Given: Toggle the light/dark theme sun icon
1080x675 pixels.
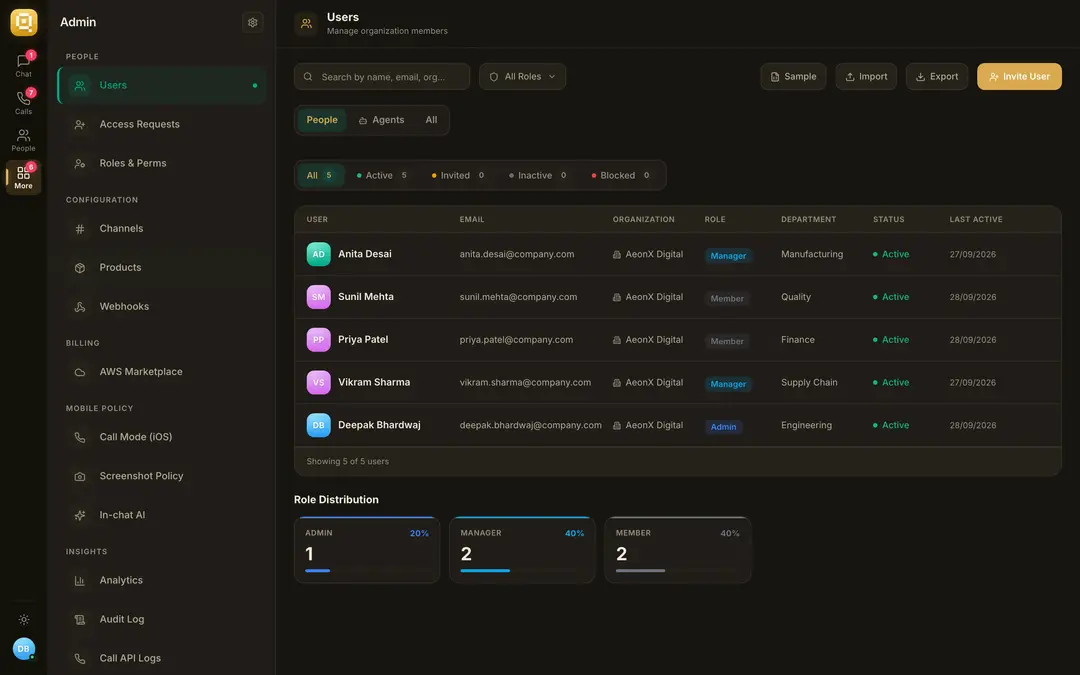Looking at the screenshot, I should pyautogui.click(x=23, y=619).
